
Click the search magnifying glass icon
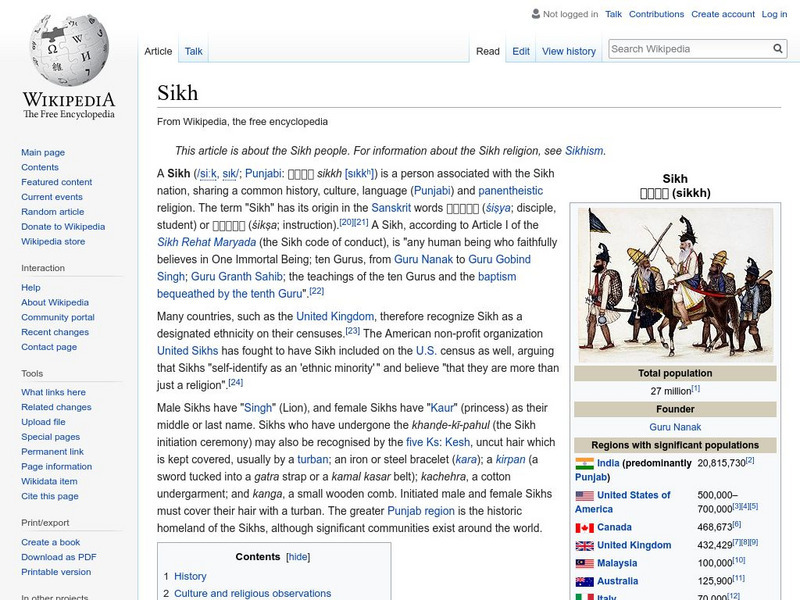point(778,47)
